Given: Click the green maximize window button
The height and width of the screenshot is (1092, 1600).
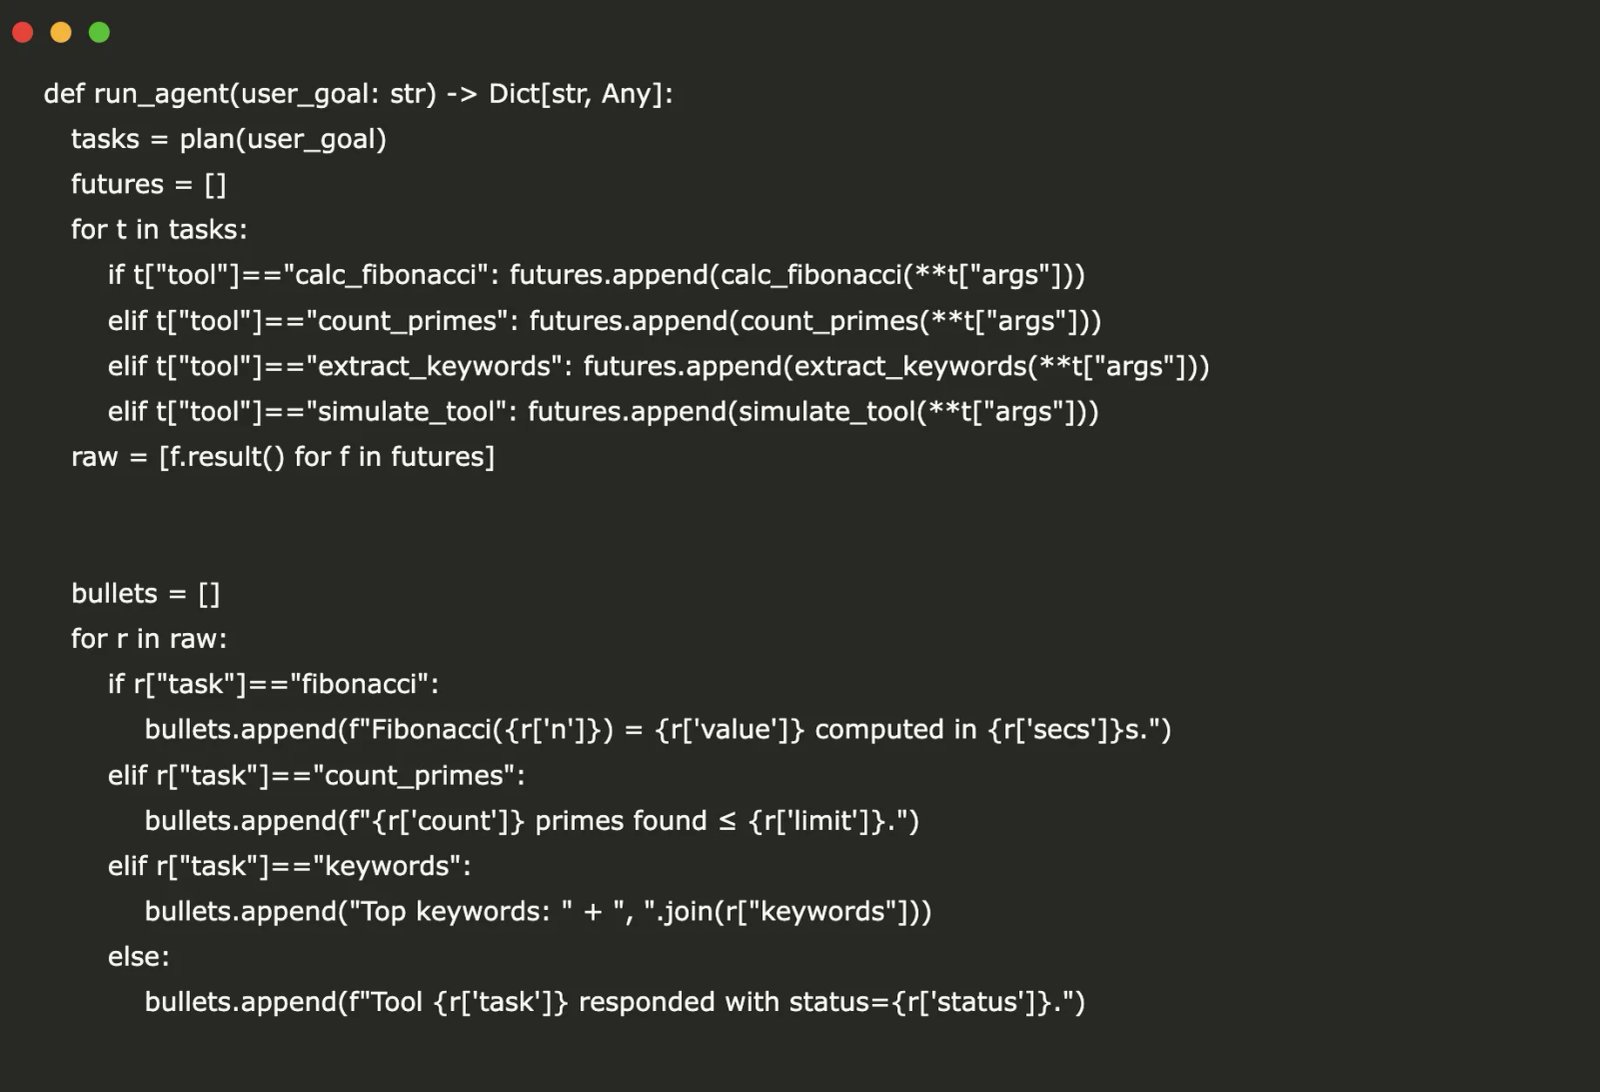Looking at the screenshot, I should [99, 32].
